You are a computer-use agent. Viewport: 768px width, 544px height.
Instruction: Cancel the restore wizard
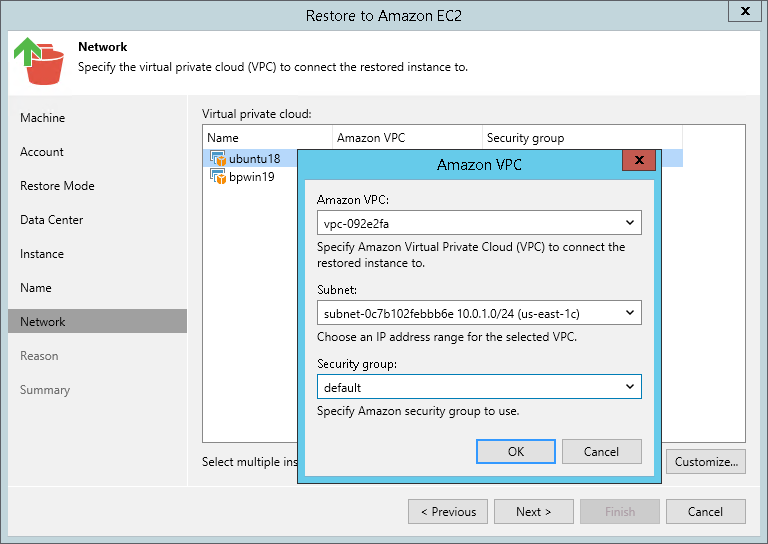pos(706,512)
